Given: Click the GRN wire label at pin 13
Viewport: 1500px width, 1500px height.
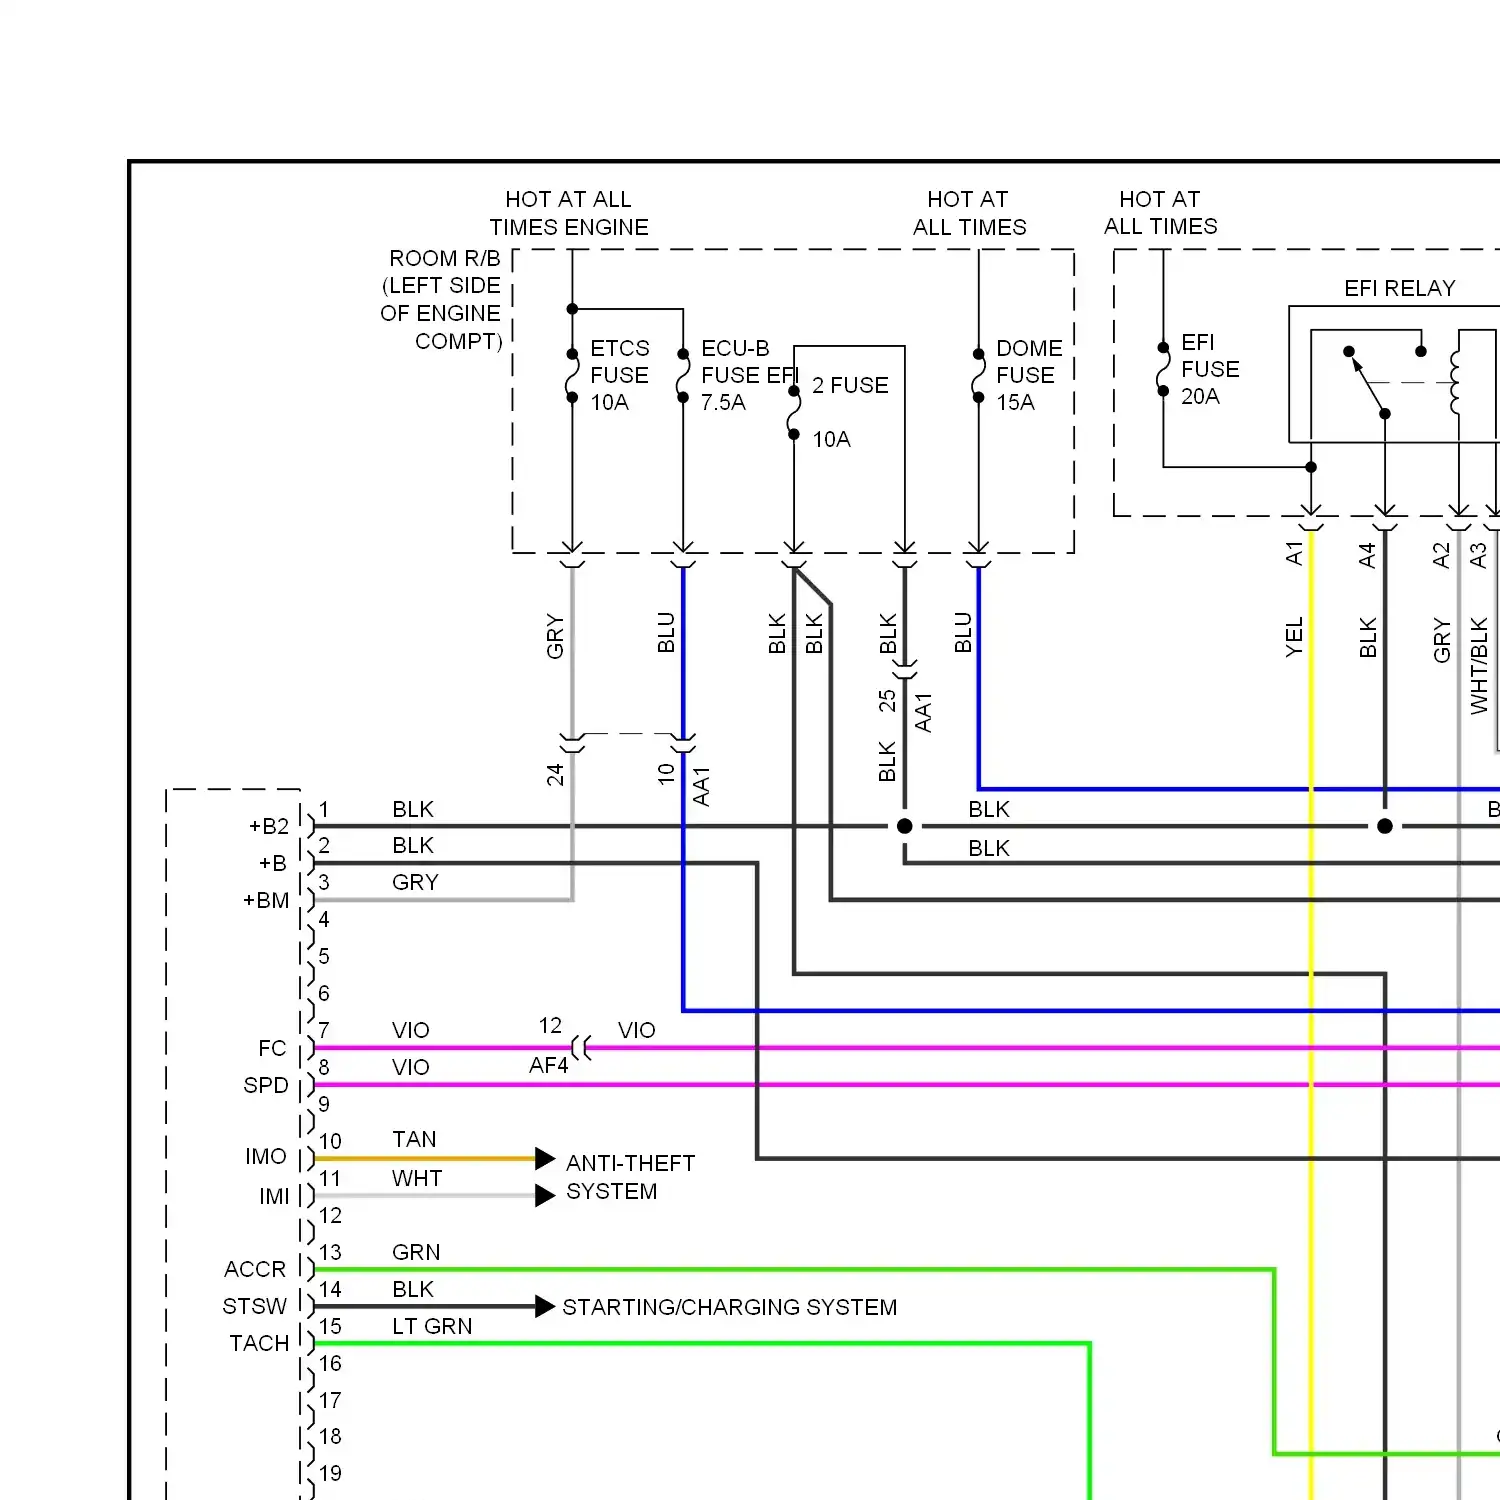Looking at the screenshot, I should pos(416,1252).
